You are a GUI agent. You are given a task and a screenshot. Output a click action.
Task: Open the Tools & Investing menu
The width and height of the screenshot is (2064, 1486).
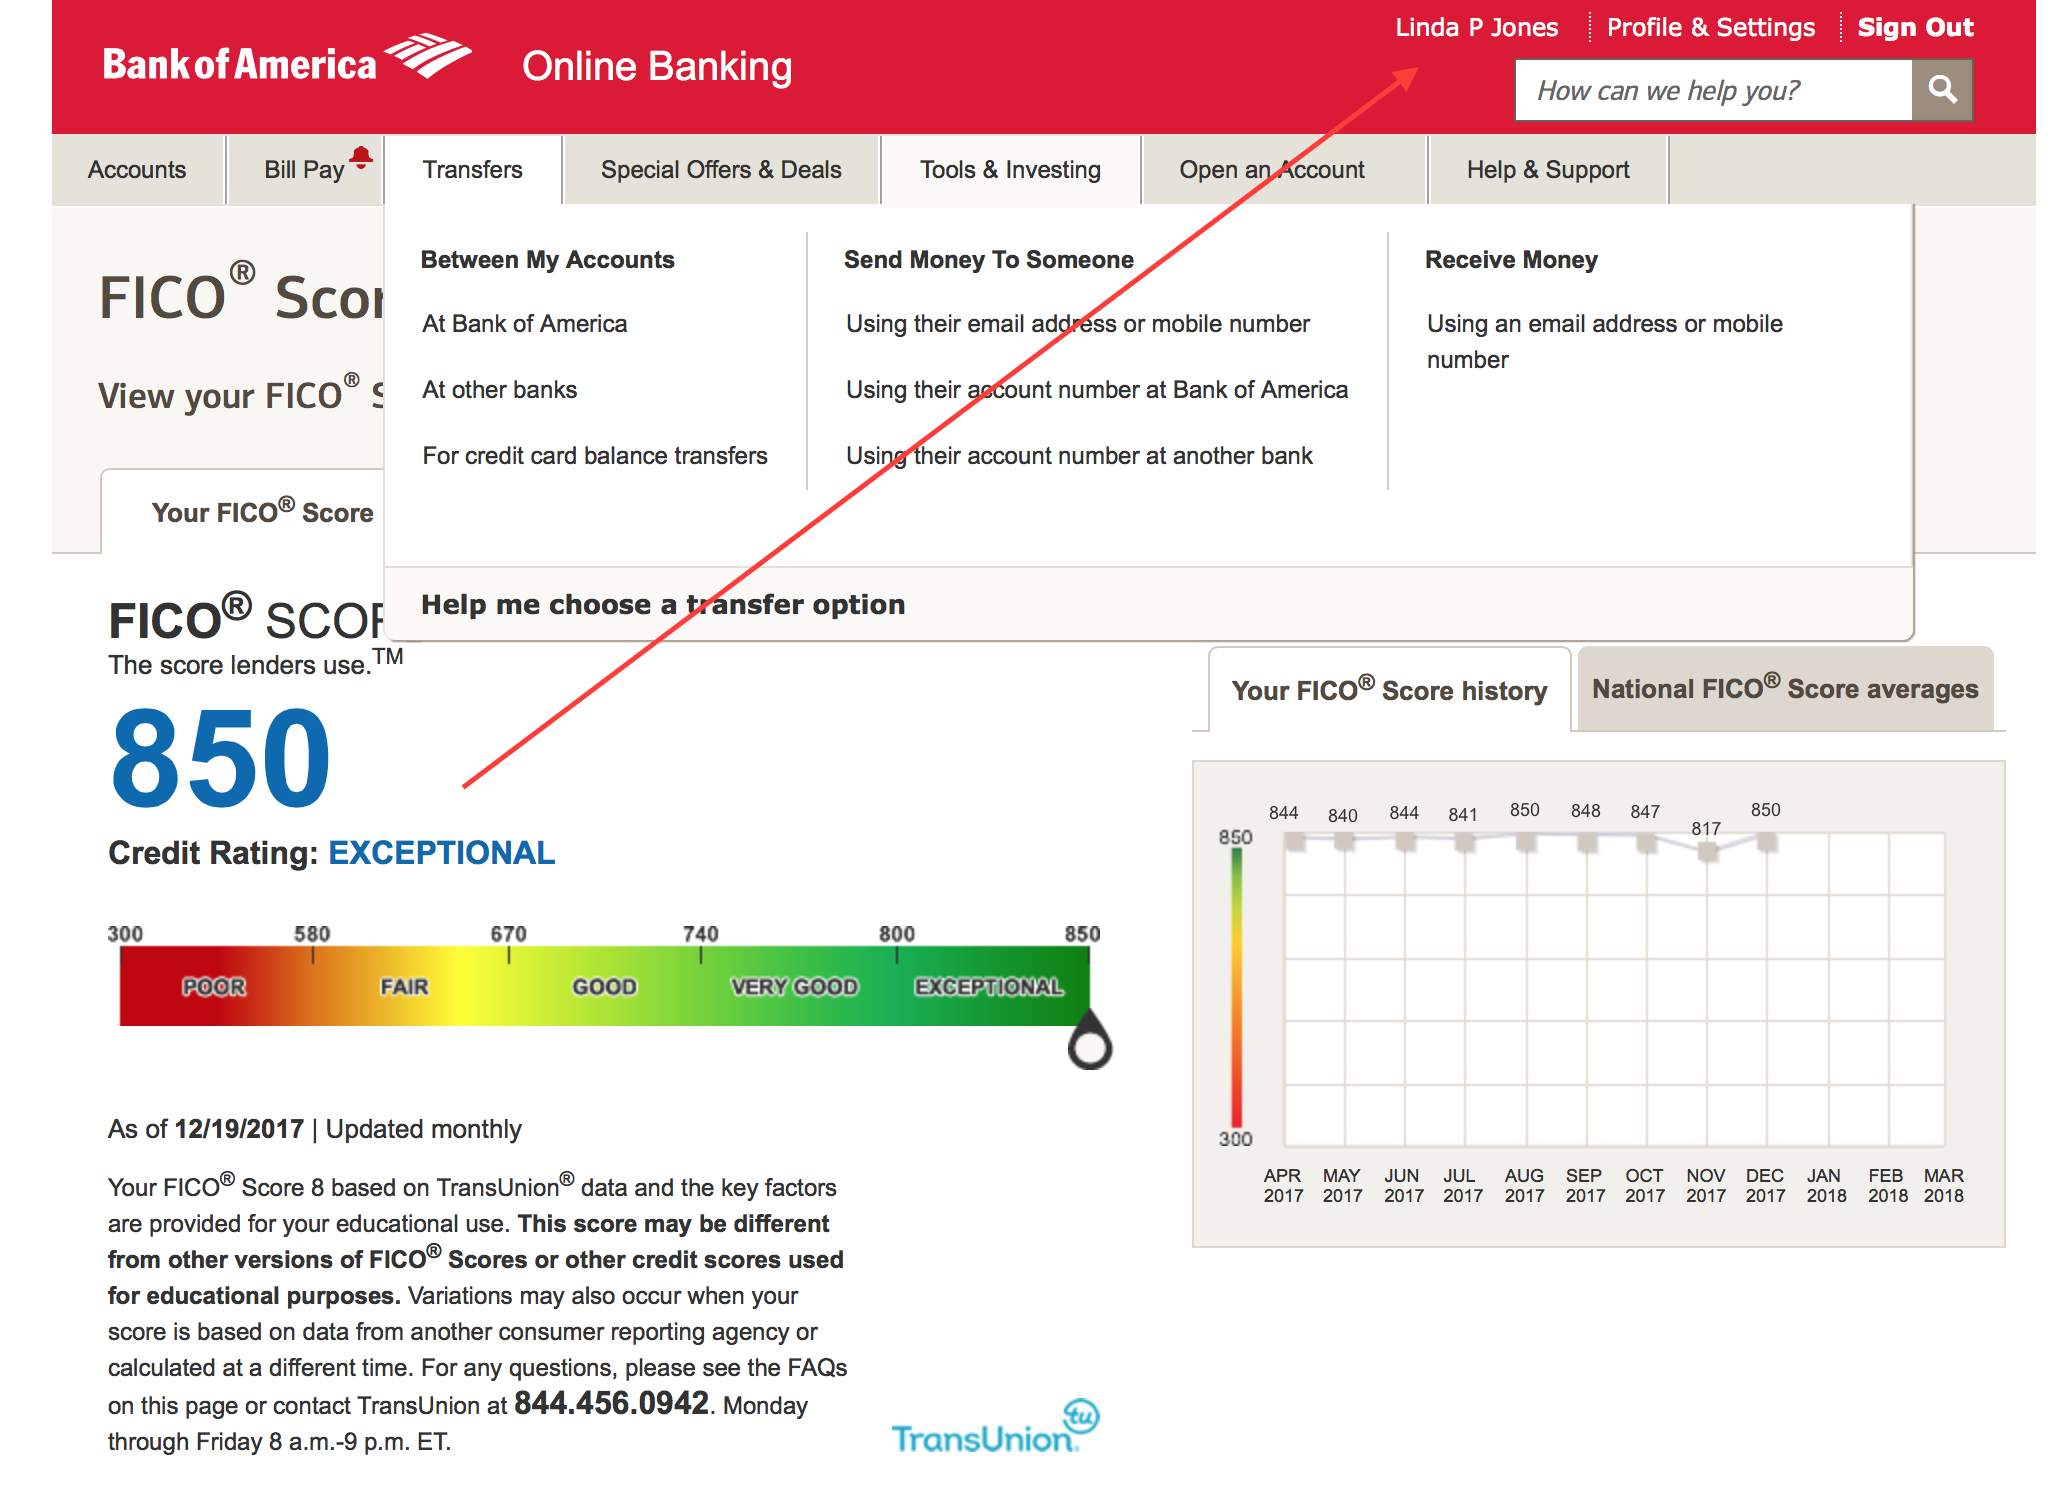pyautogui.click(x=1010, y=170)
